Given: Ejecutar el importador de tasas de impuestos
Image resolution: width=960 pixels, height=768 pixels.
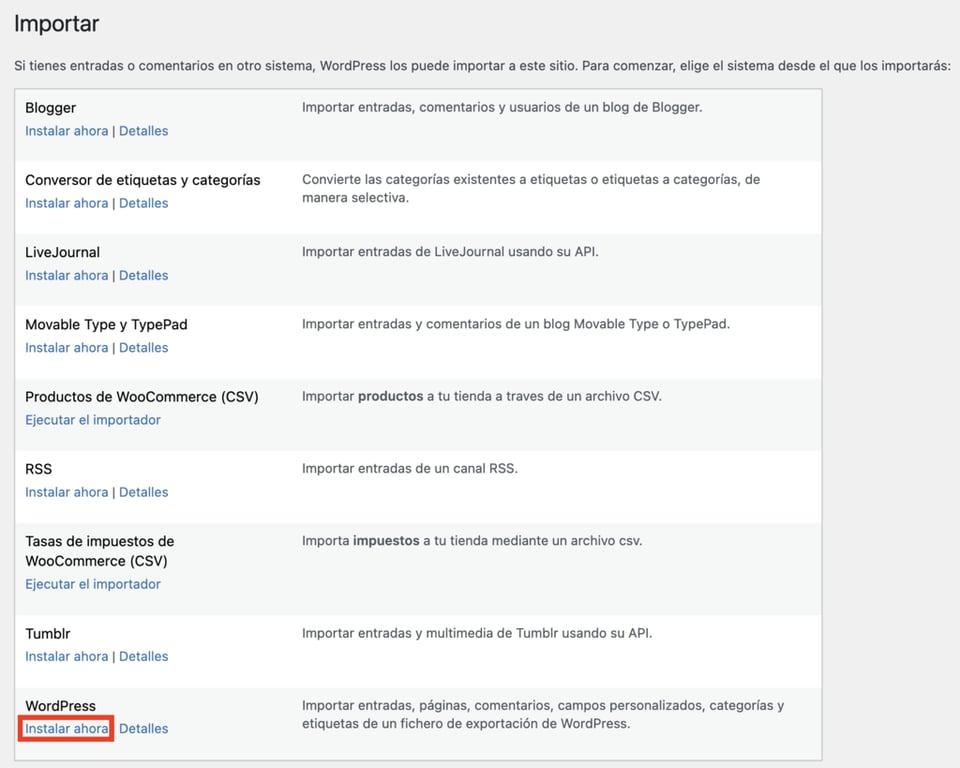Looking at the screenshot, I should click(92, 584).
